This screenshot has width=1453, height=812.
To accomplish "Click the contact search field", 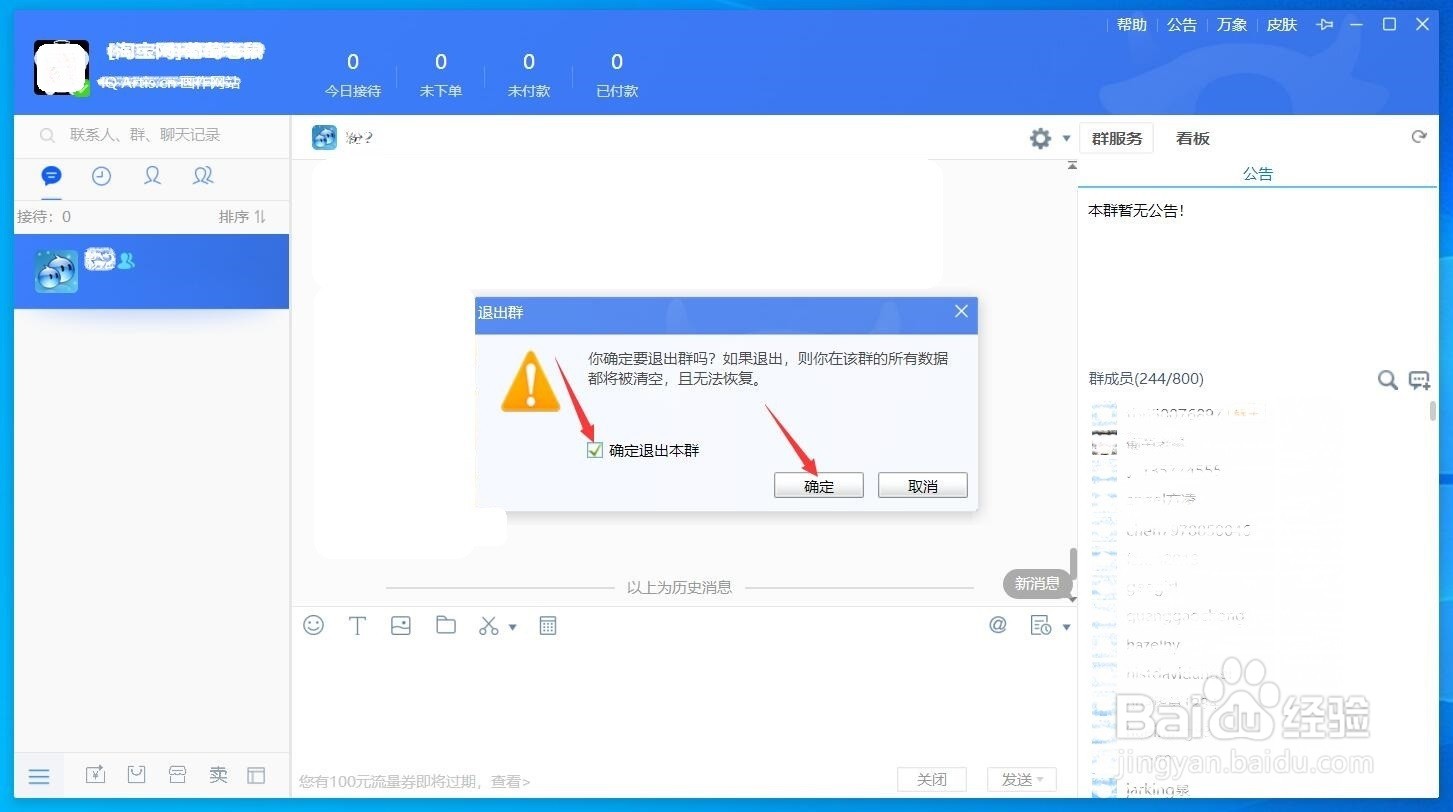I will 151,135.
